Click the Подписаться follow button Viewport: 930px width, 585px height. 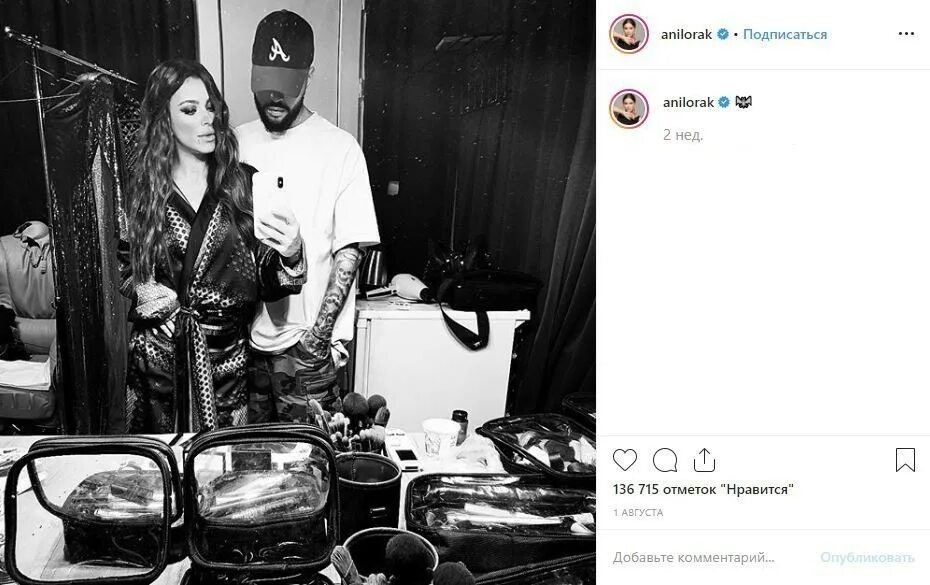pyautogui.click(x=785, y=34)
